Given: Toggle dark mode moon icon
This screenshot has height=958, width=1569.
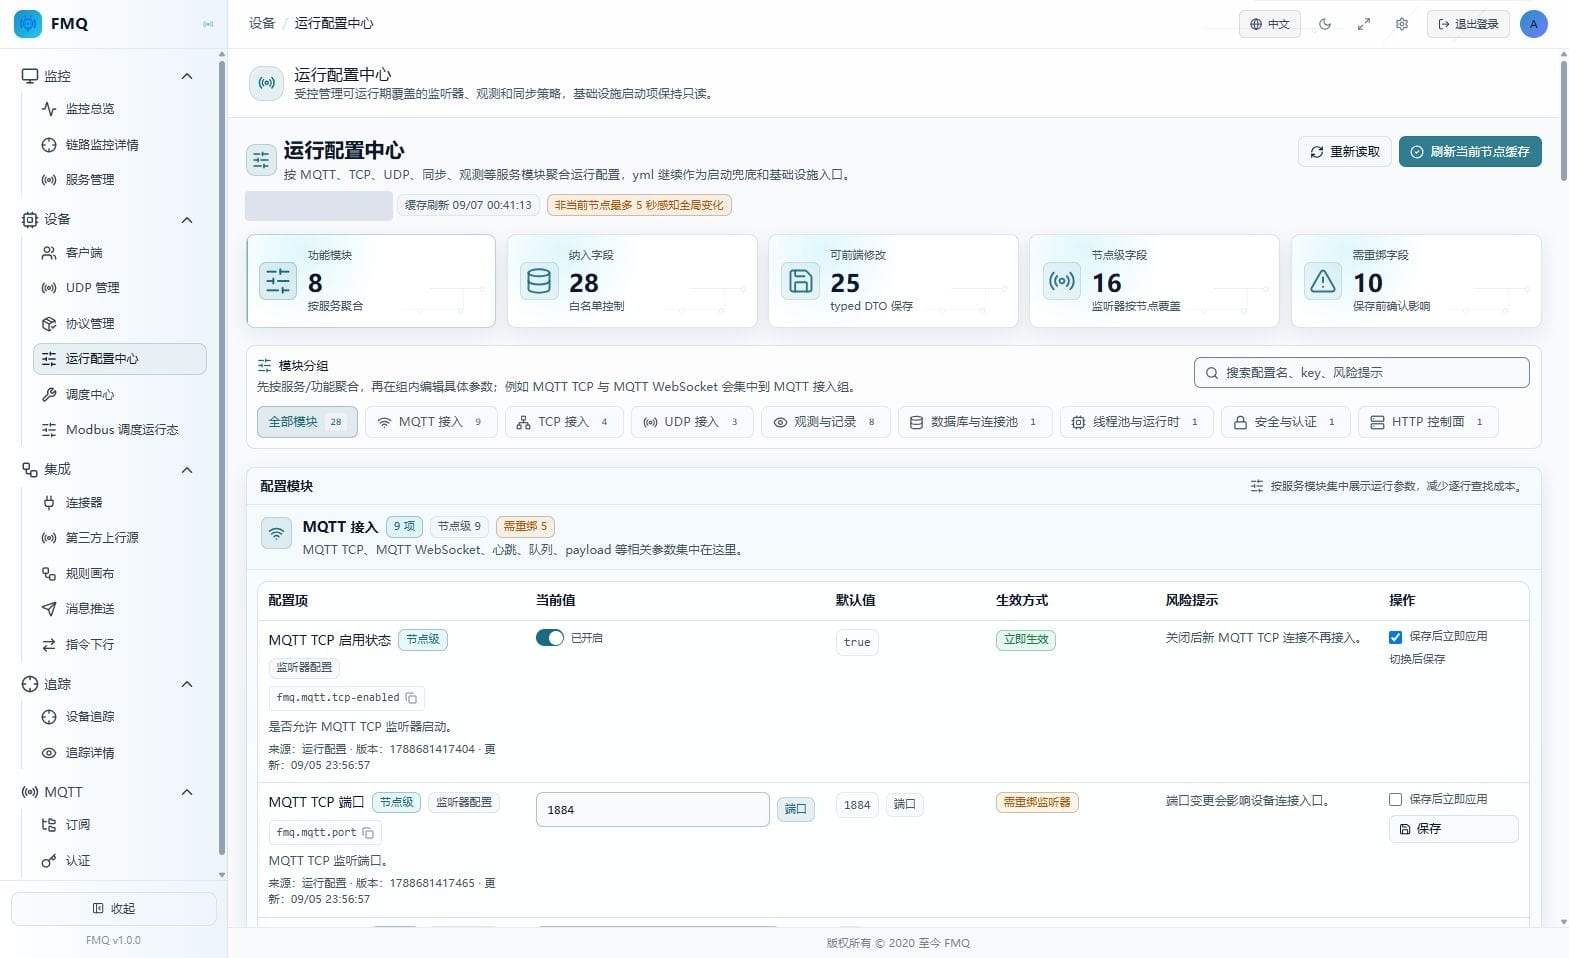Looking at the screenshot, I should [1325, 24].
